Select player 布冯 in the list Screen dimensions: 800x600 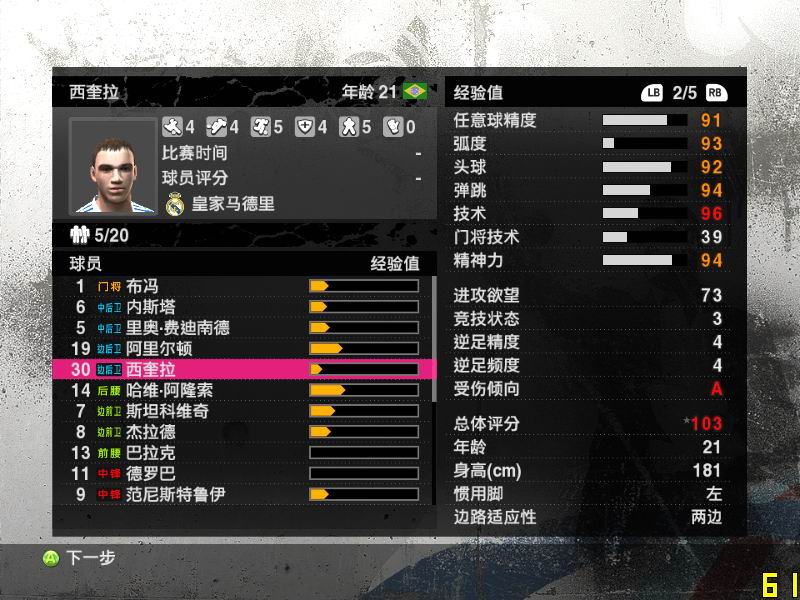(x=244, y=286)
